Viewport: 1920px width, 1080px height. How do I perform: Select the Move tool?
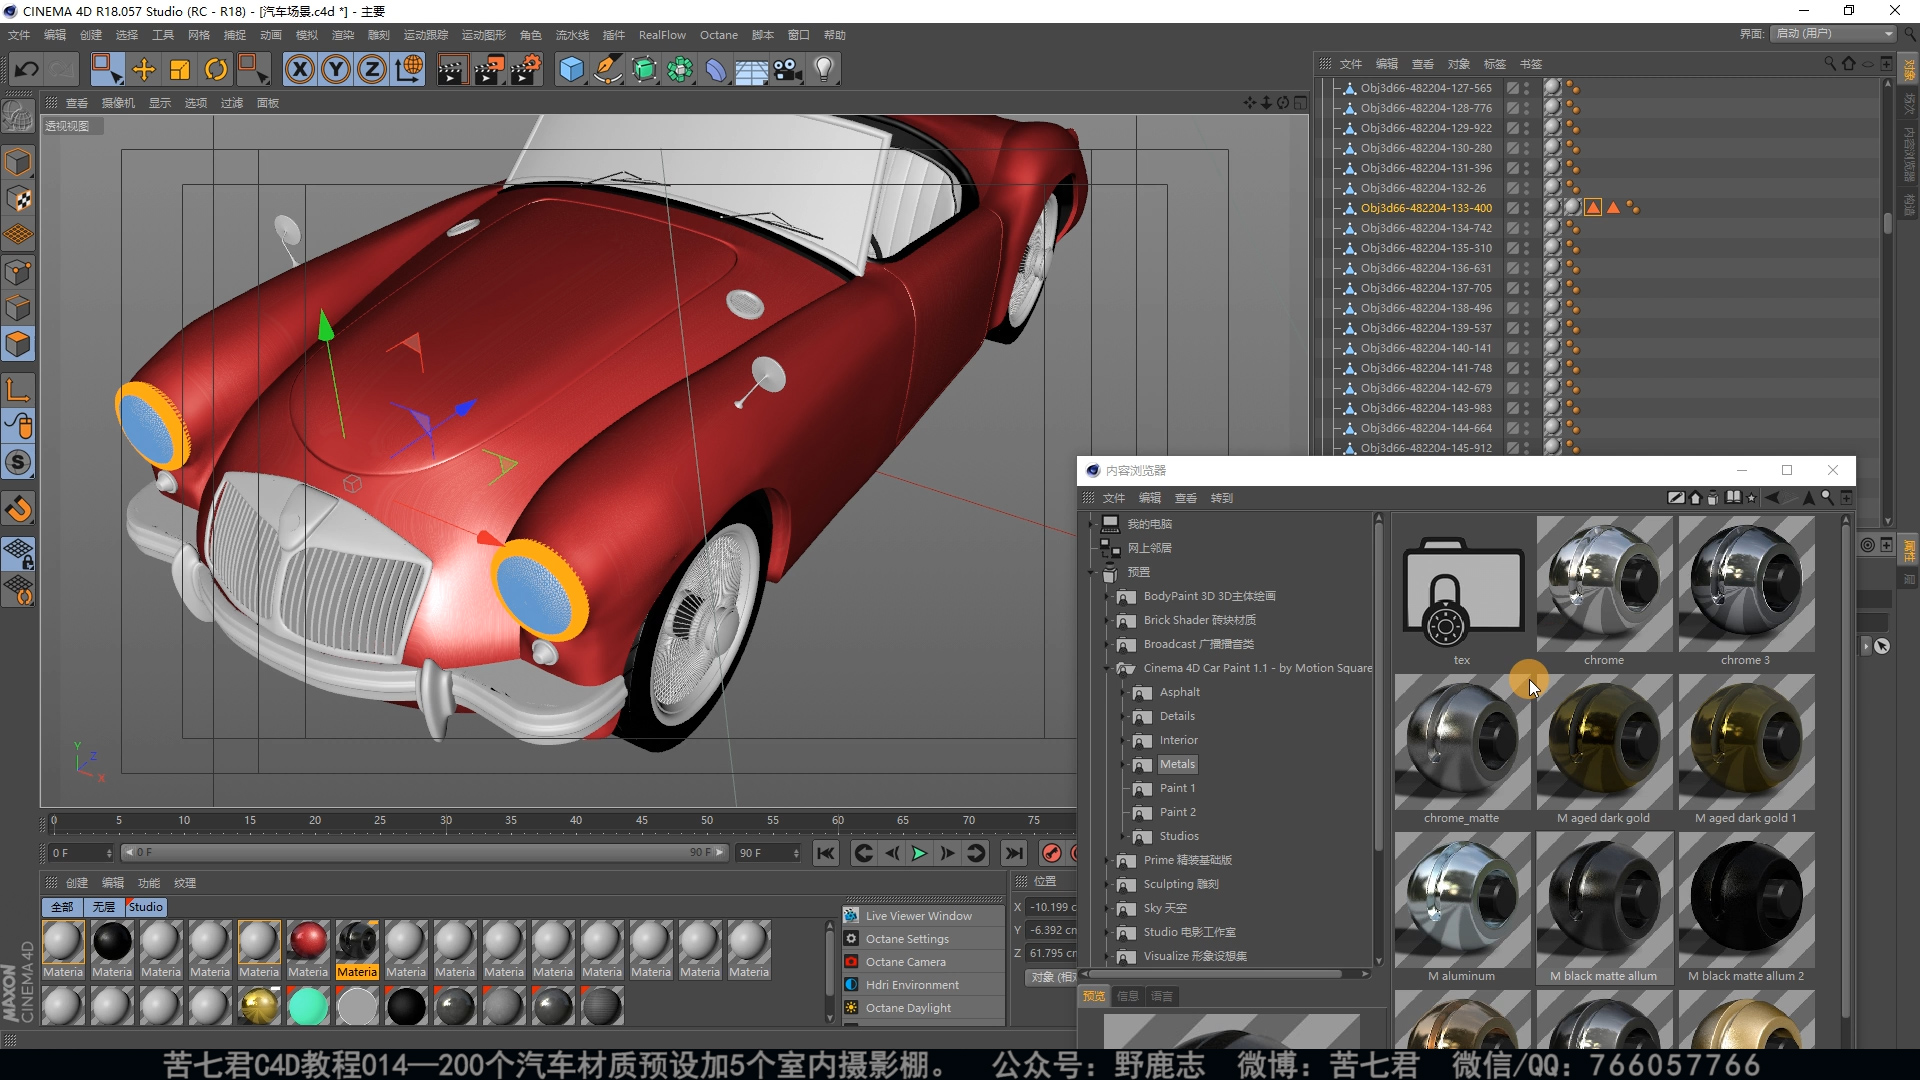[x=144, y=69]
